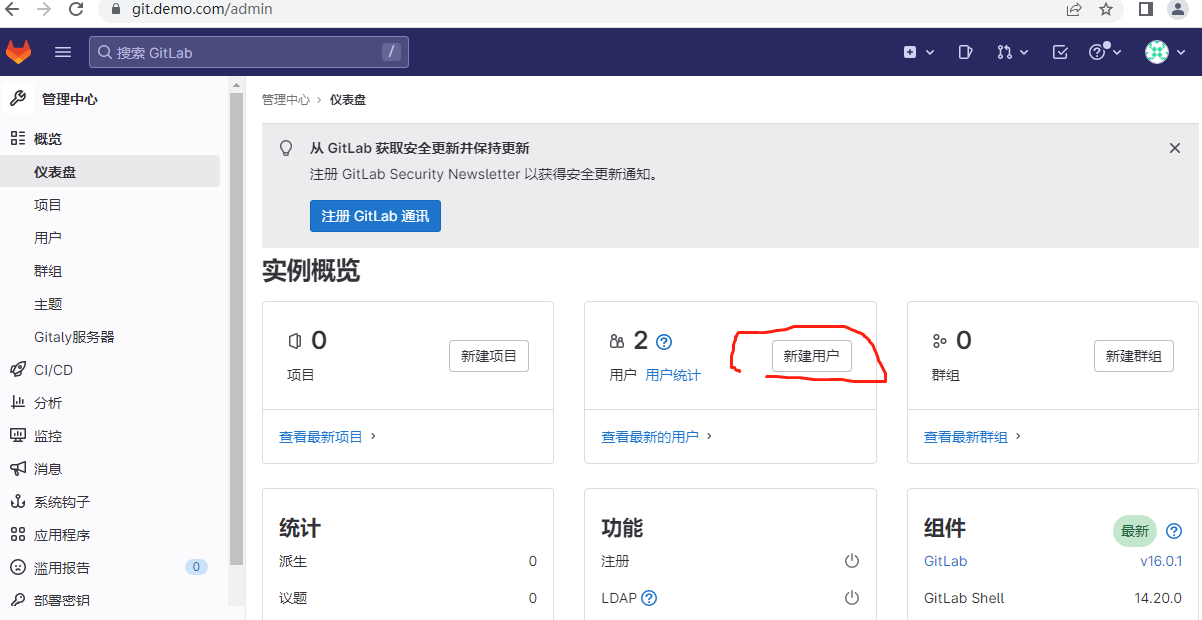Click the 最新 version badge

tap(1135, 531)
